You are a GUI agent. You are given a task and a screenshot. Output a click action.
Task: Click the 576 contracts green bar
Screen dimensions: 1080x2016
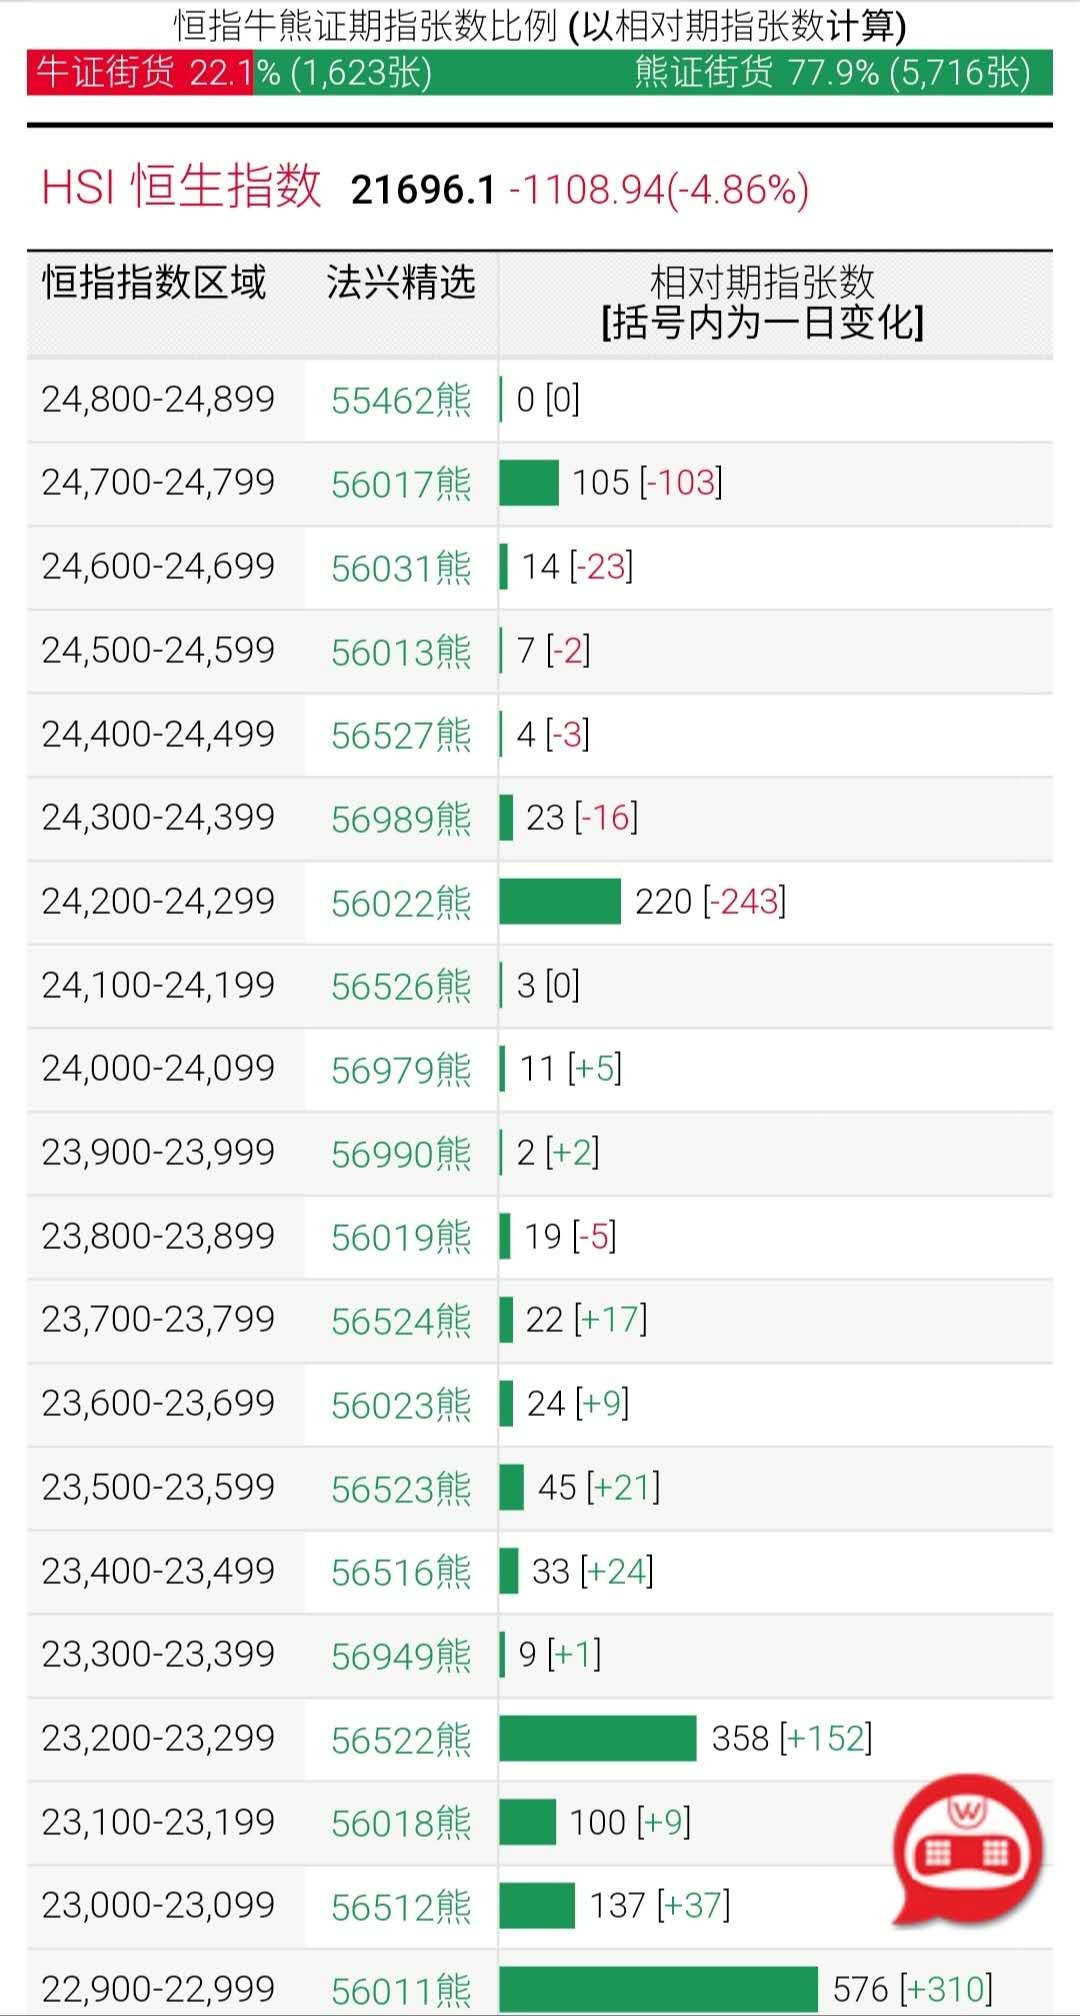click(658, 1988)
